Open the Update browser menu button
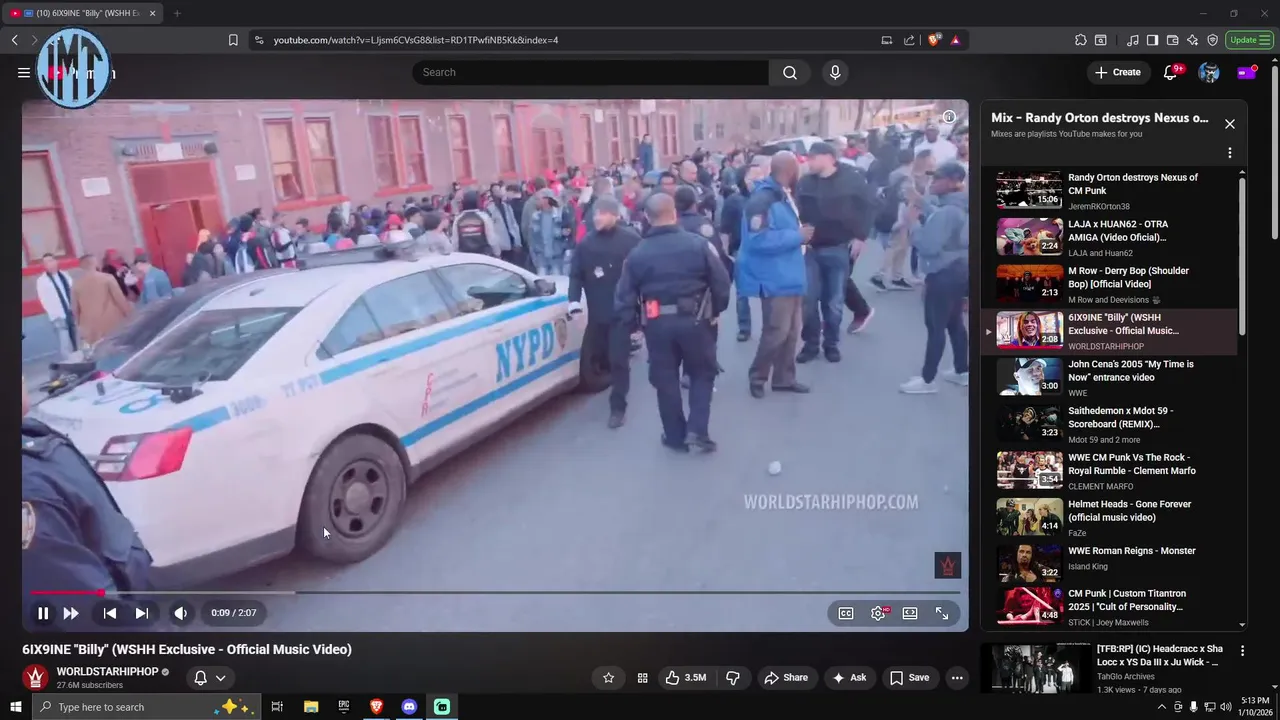 click(x=1250, y=40)
